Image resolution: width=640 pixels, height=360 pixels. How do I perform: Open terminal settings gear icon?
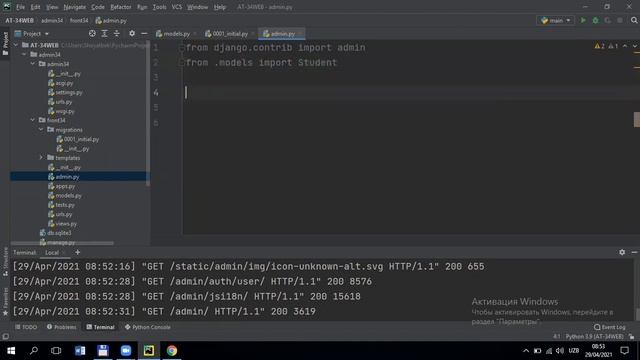pos(622,252)
